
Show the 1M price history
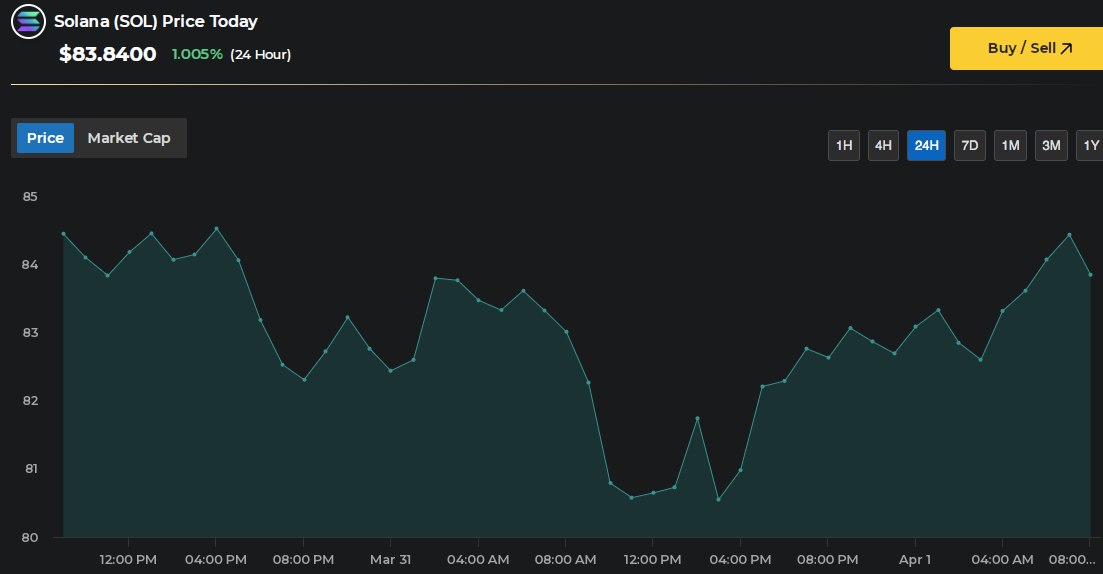point(1010,146)
